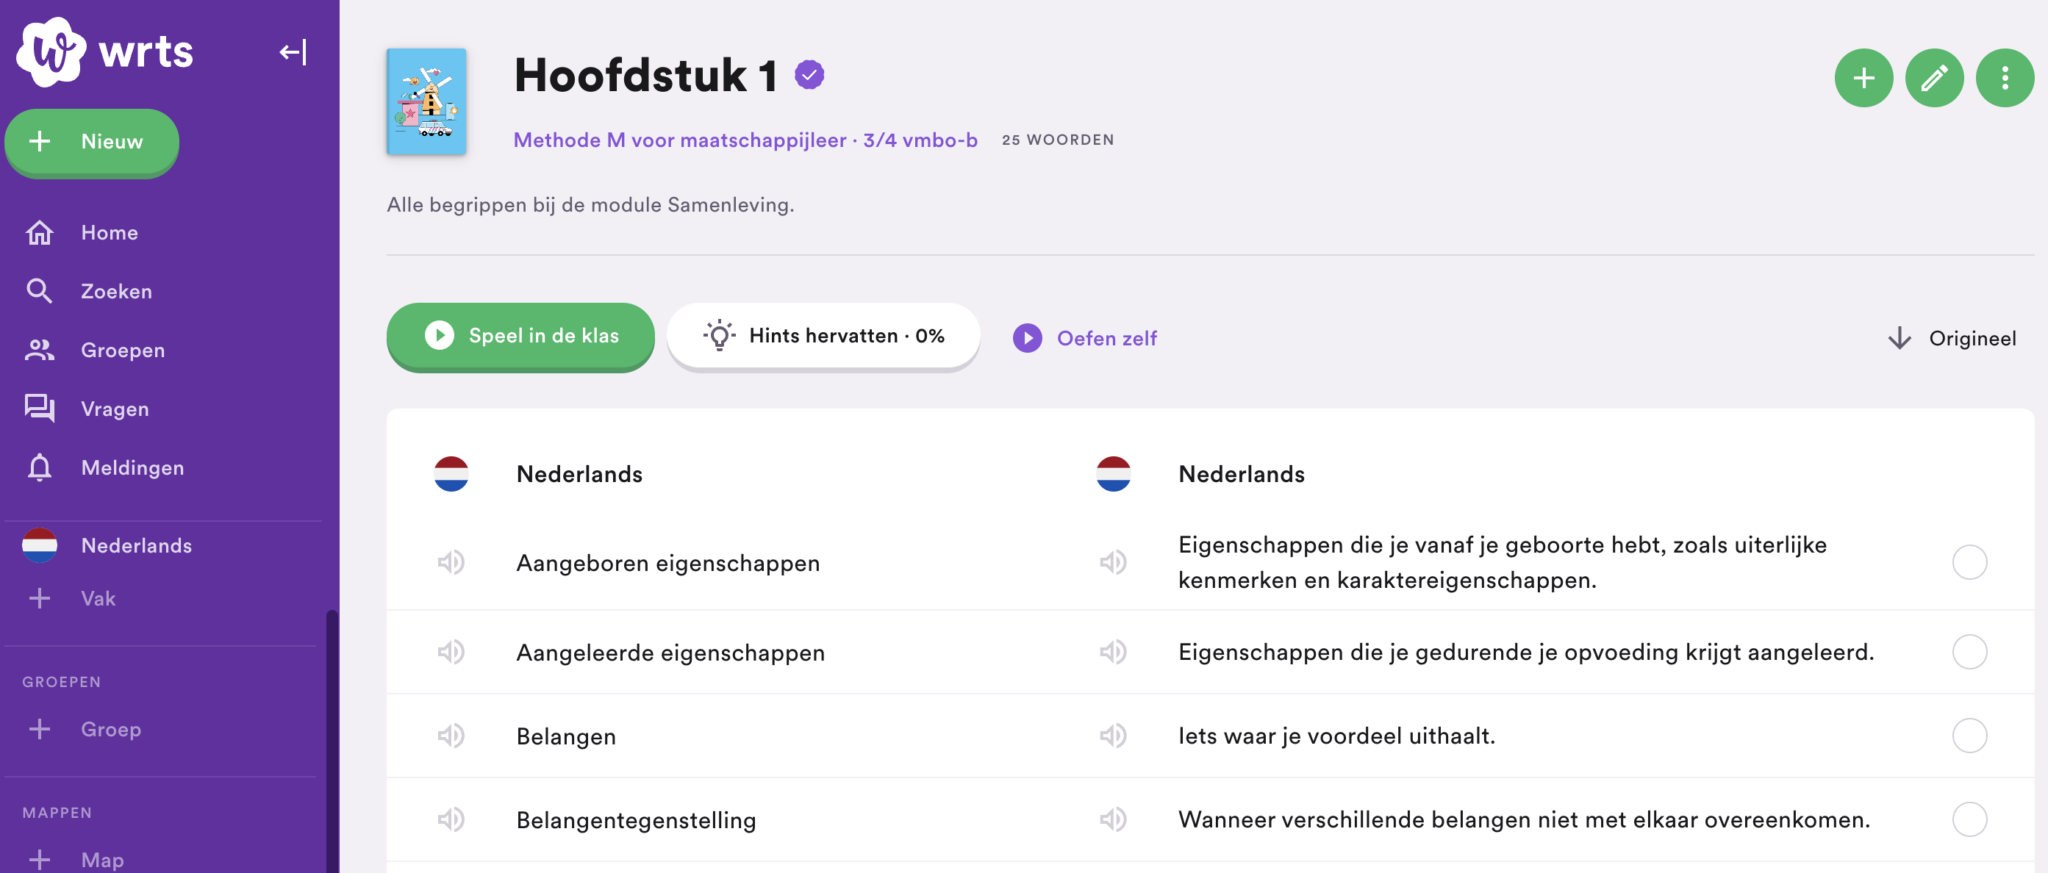
Task: Open the three-dot options menu
Action: (x=2005, y=77)
